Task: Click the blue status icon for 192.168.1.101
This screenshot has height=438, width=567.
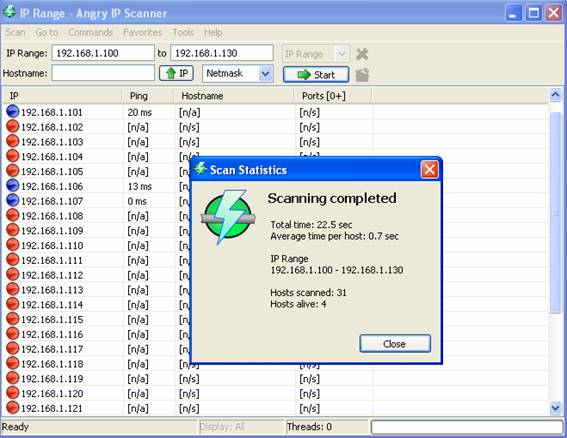Action: 13,111
